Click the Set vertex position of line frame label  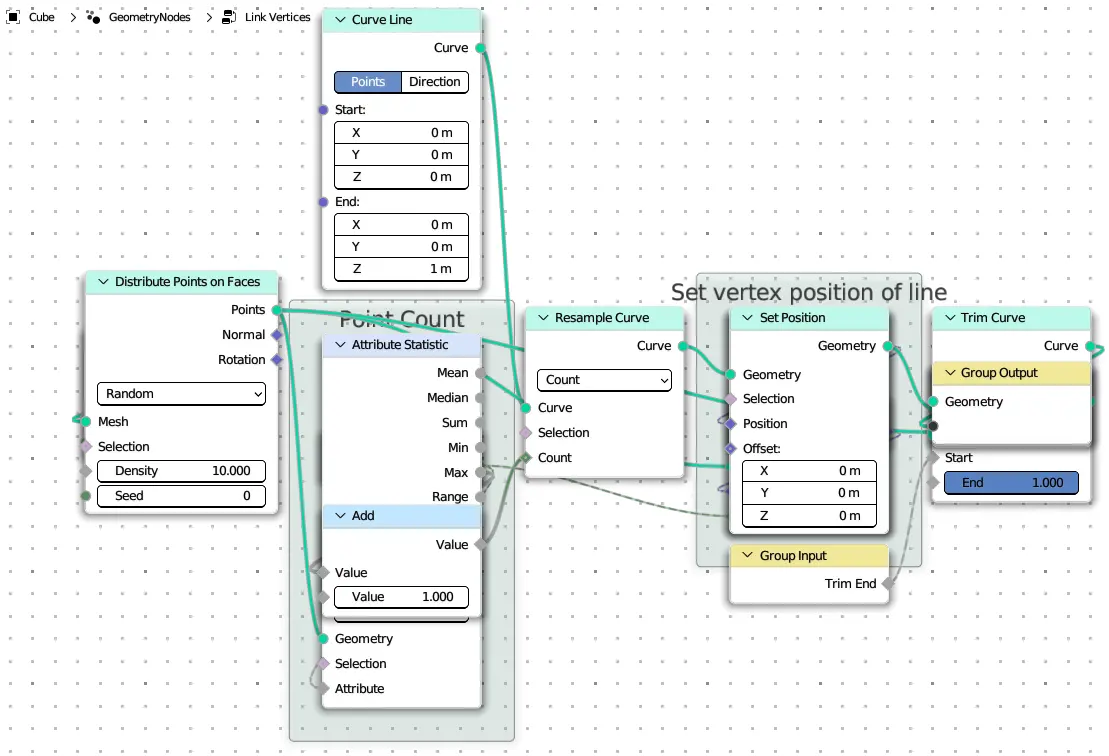(808, 292)
